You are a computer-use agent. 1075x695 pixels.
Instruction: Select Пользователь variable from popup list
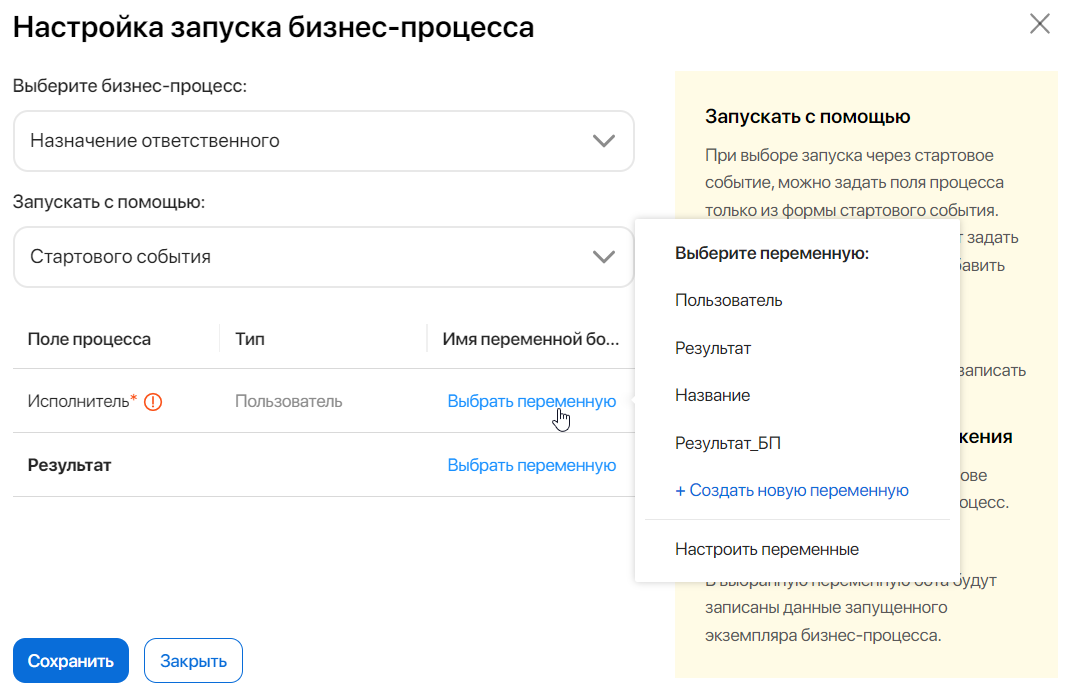pyautogui.click(x=728, y=300)
